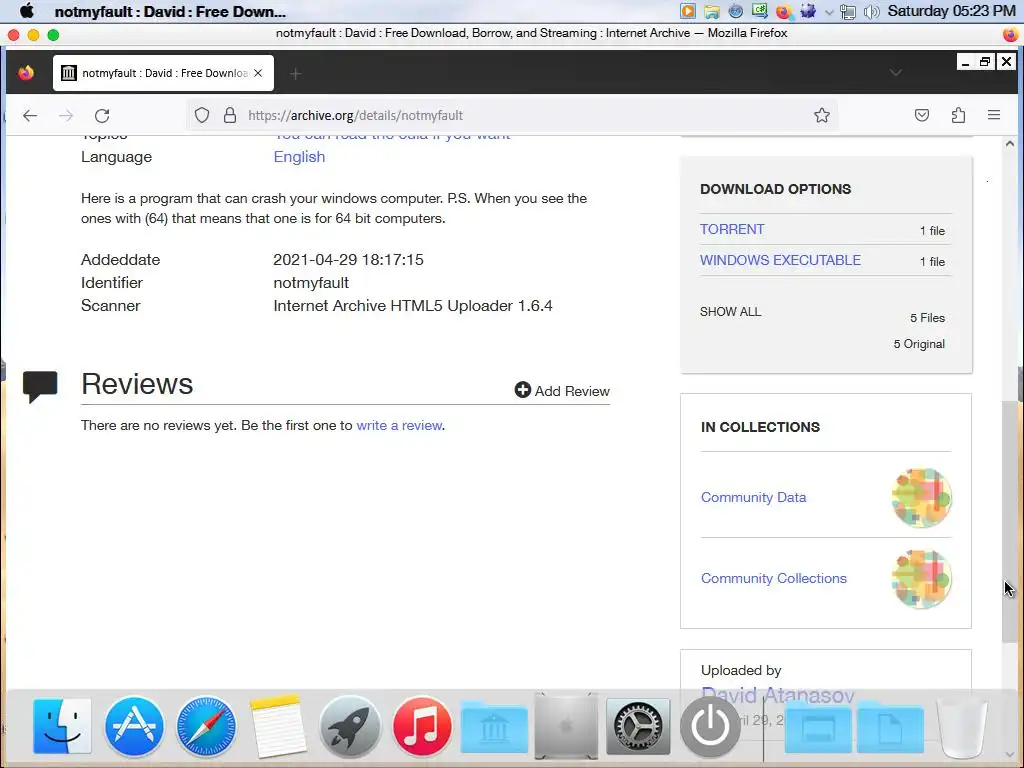Open Finder from the dock
Image resolution: width=1024 pixels, height=768 pixels.
(x=63, y=726)
